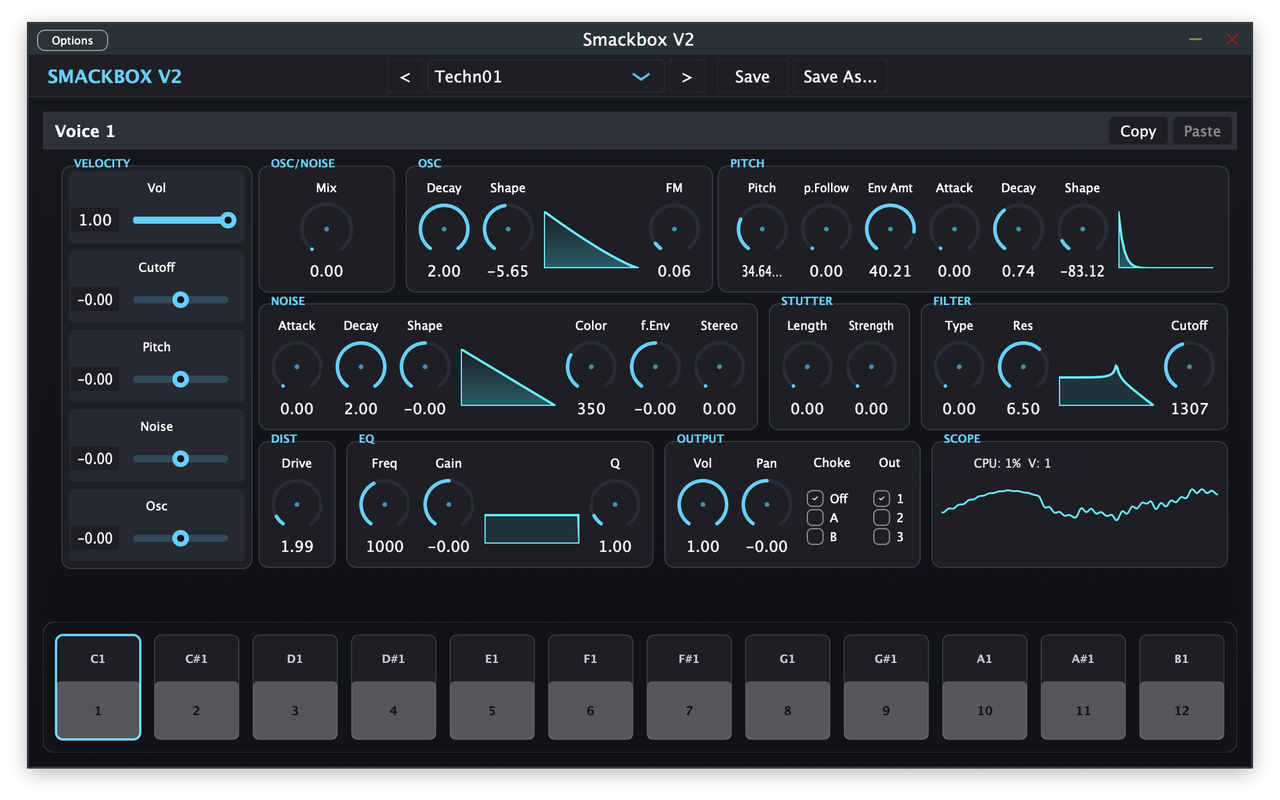Select the G#1 pad 9
This screenshot has width=1280, height=800.
[x=886, y=687]
